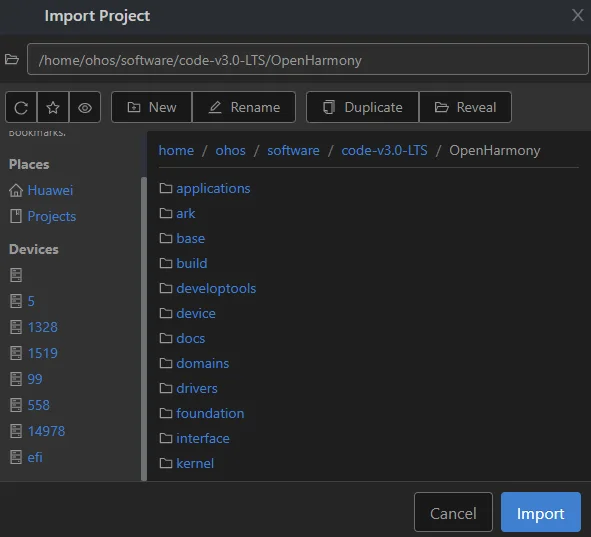591x537 pixels.
Task: Click the Duplicate button
Action: [x=362, y=107]
